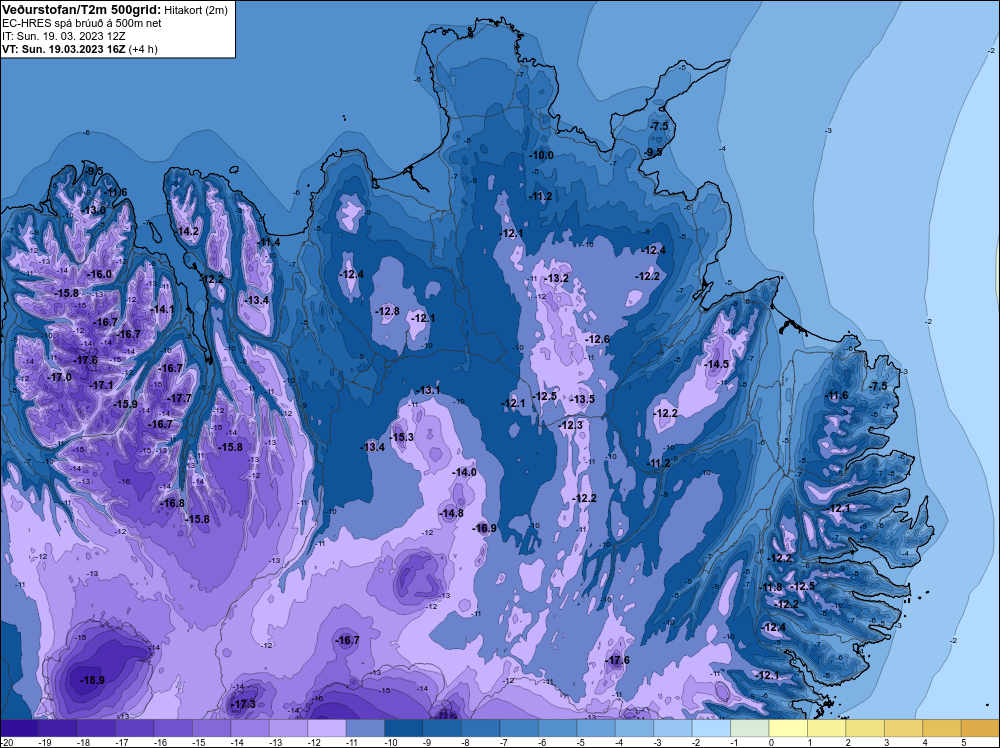The image size is (1000, 748).
Task: Click the -16.8 temperature label
Action: (x=172, y=503)
